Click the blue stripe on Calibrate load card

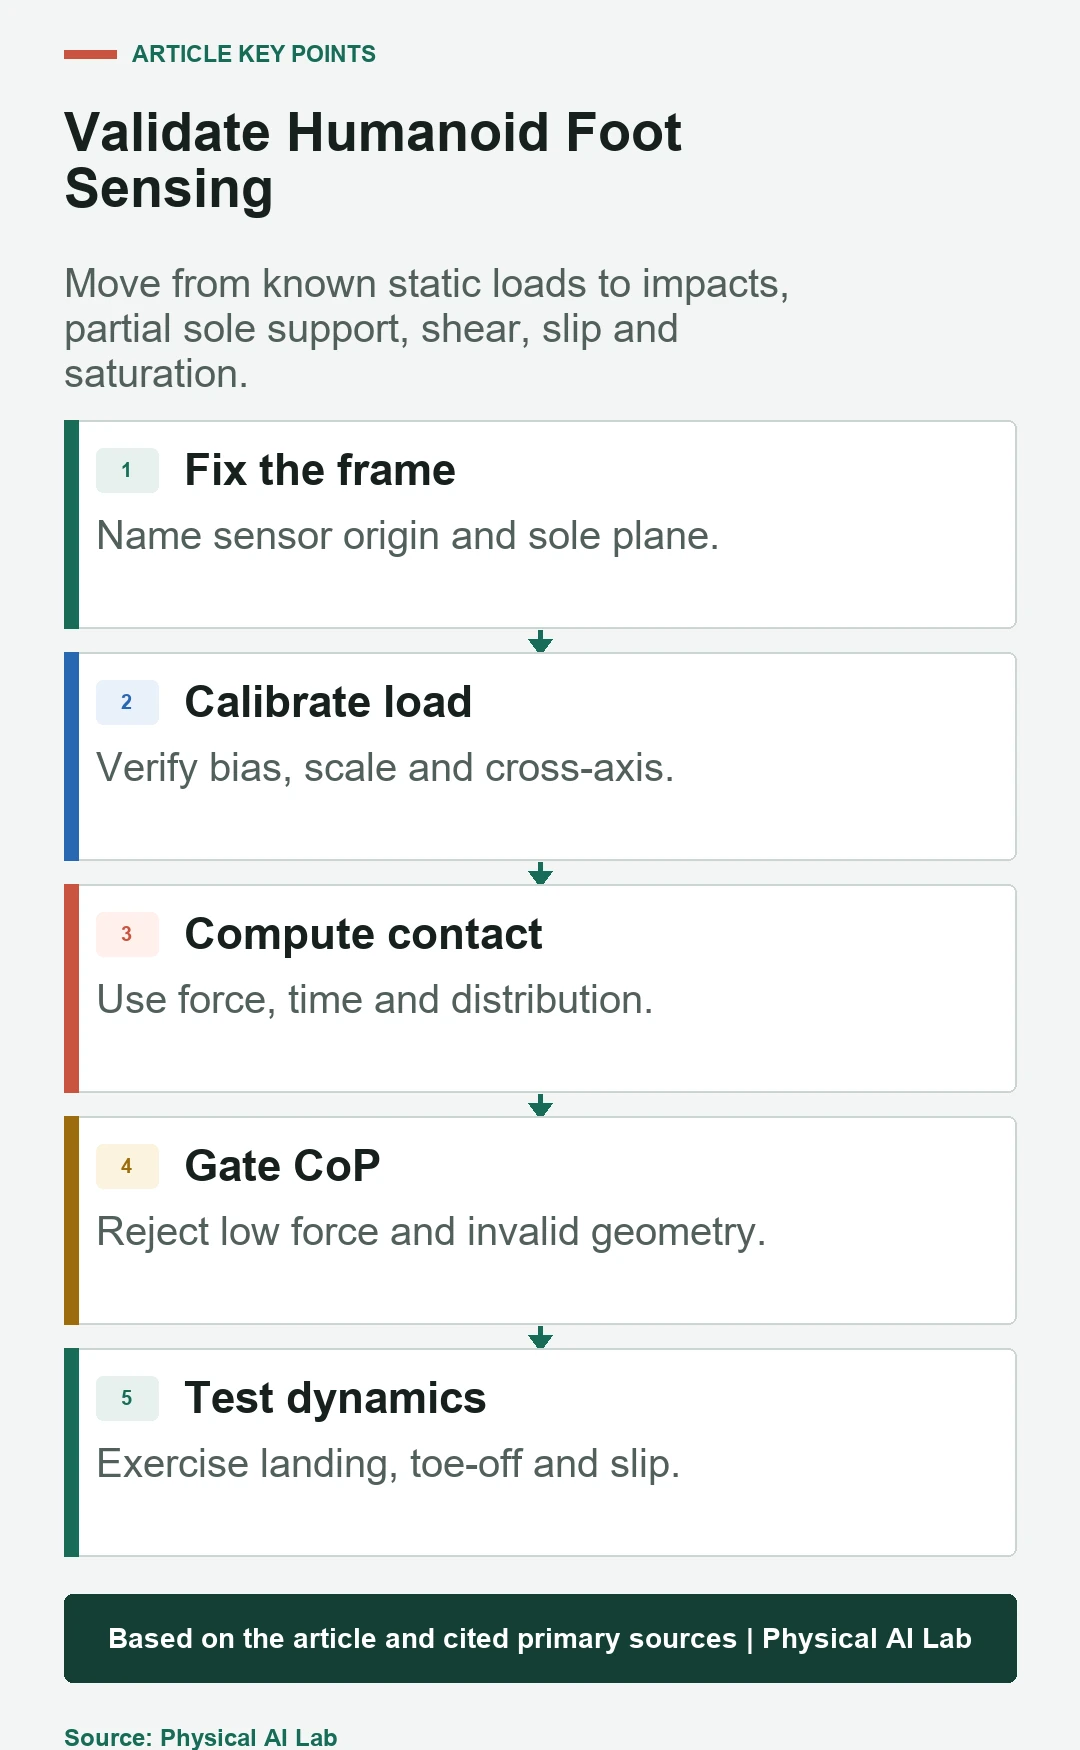[x=71, y=756]
